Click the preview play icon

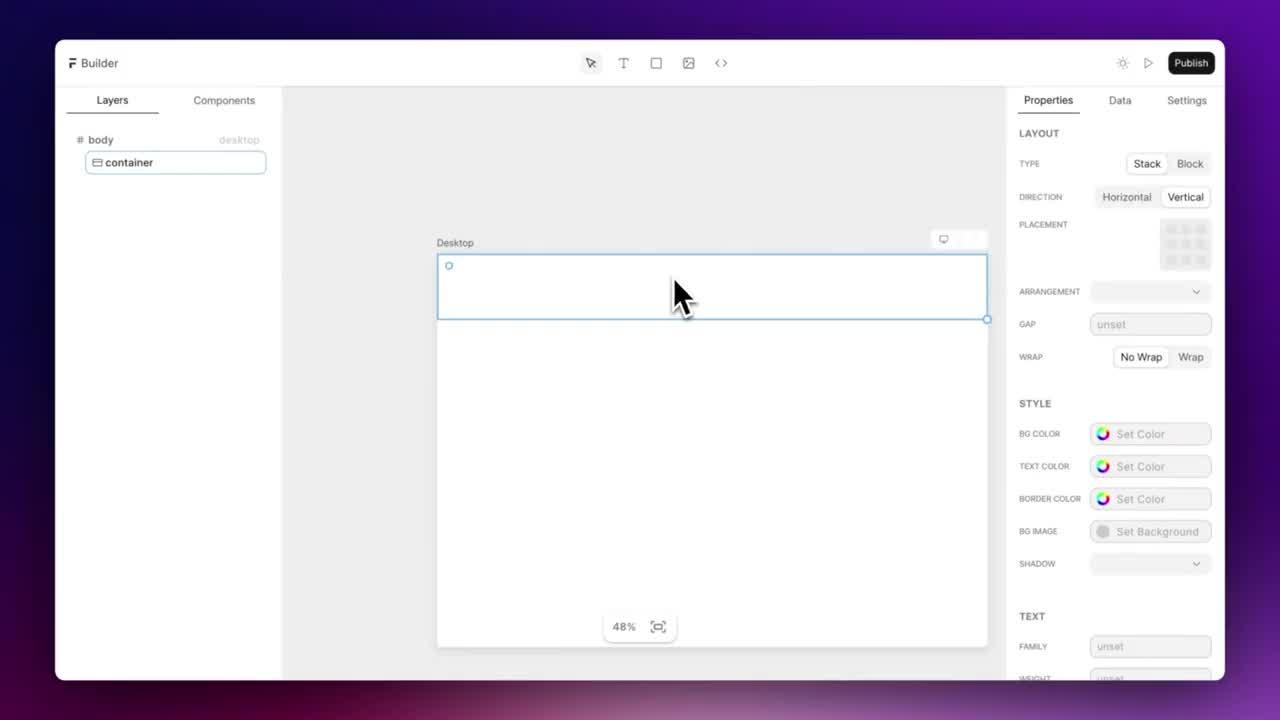click(x=1148, y=63)
